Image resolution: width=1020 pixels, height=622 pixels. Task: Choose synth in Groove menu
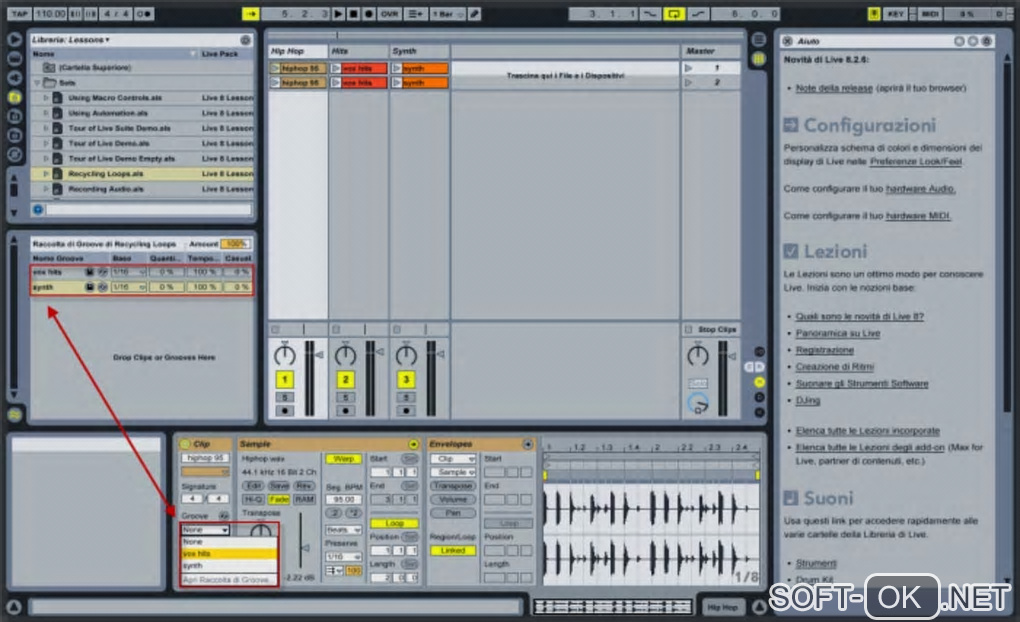(x=229, y=566)
